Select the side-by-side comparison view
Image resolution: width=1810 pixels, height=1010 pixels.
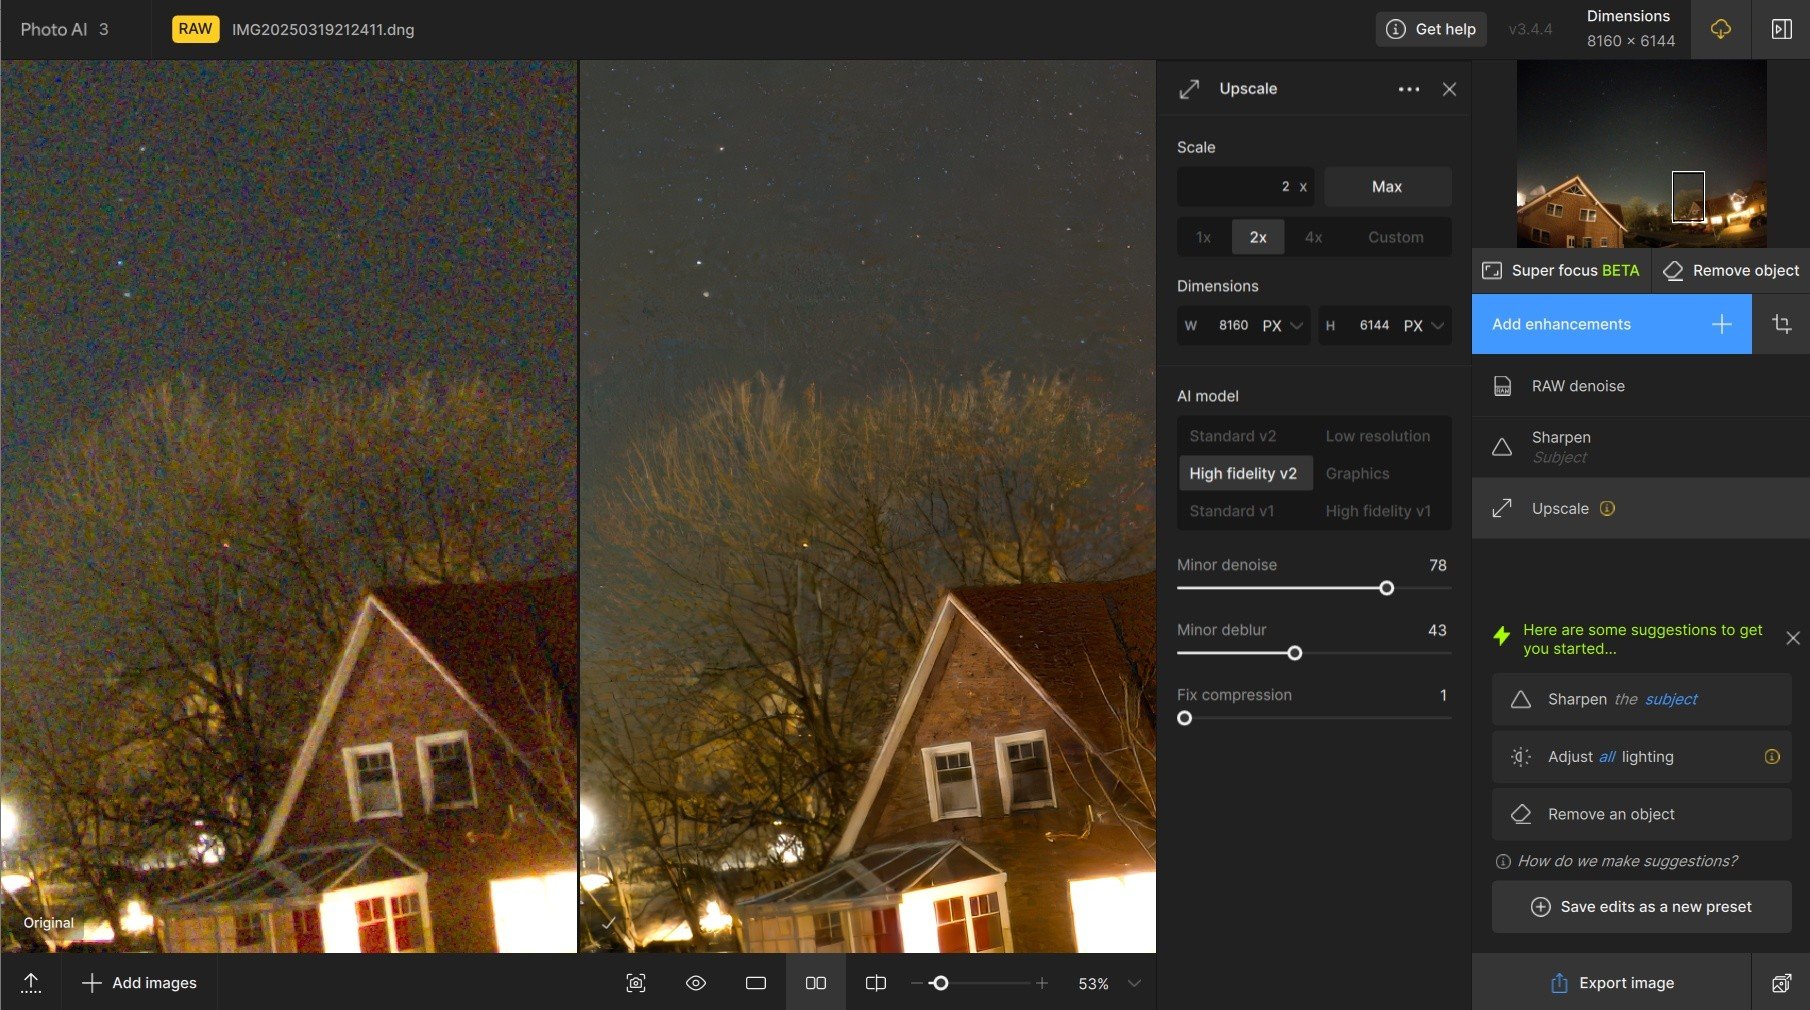coord(816,983)
